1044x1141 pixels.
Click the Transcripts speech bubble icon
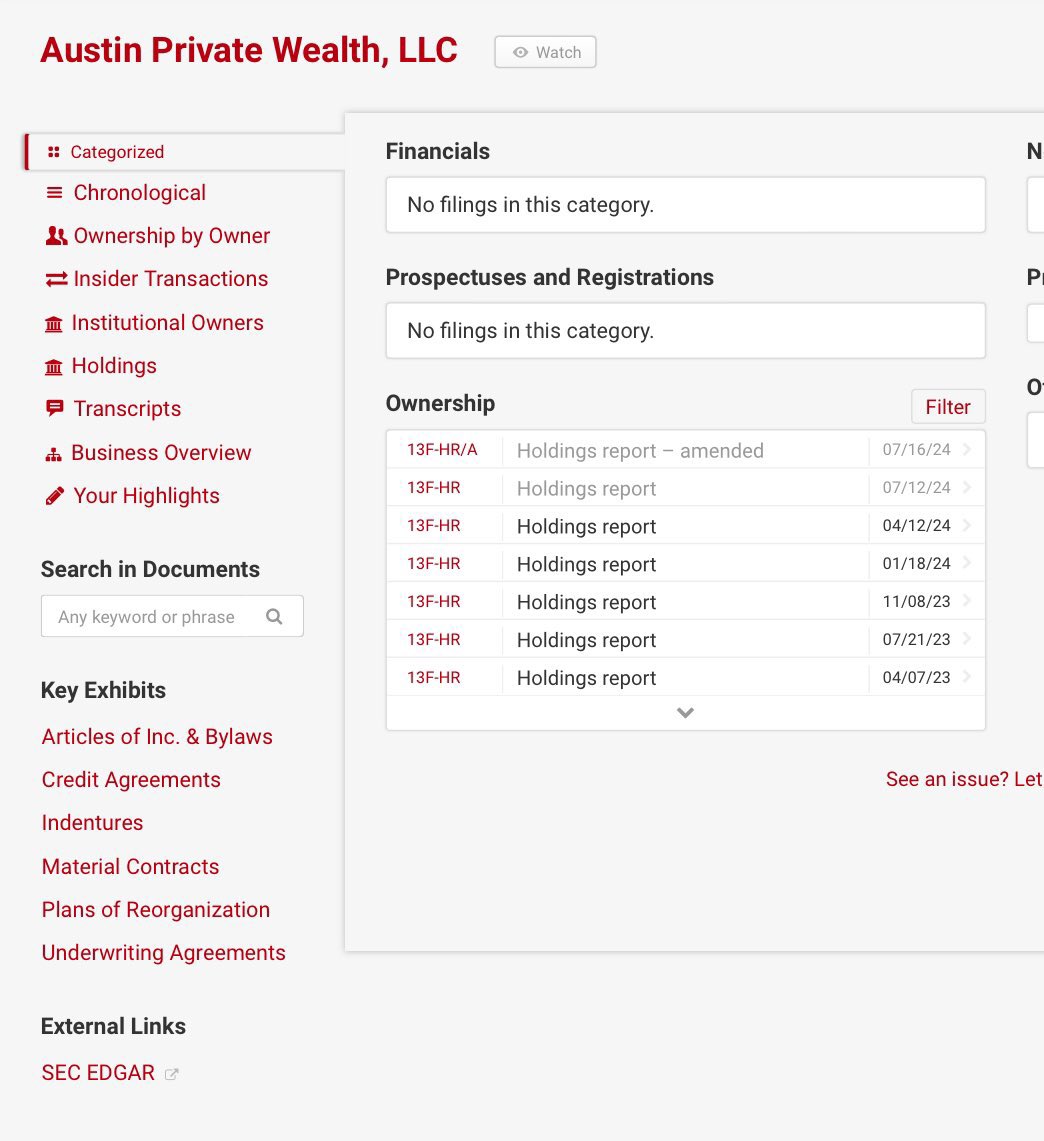pyautogui.click(x=55, y=408)
